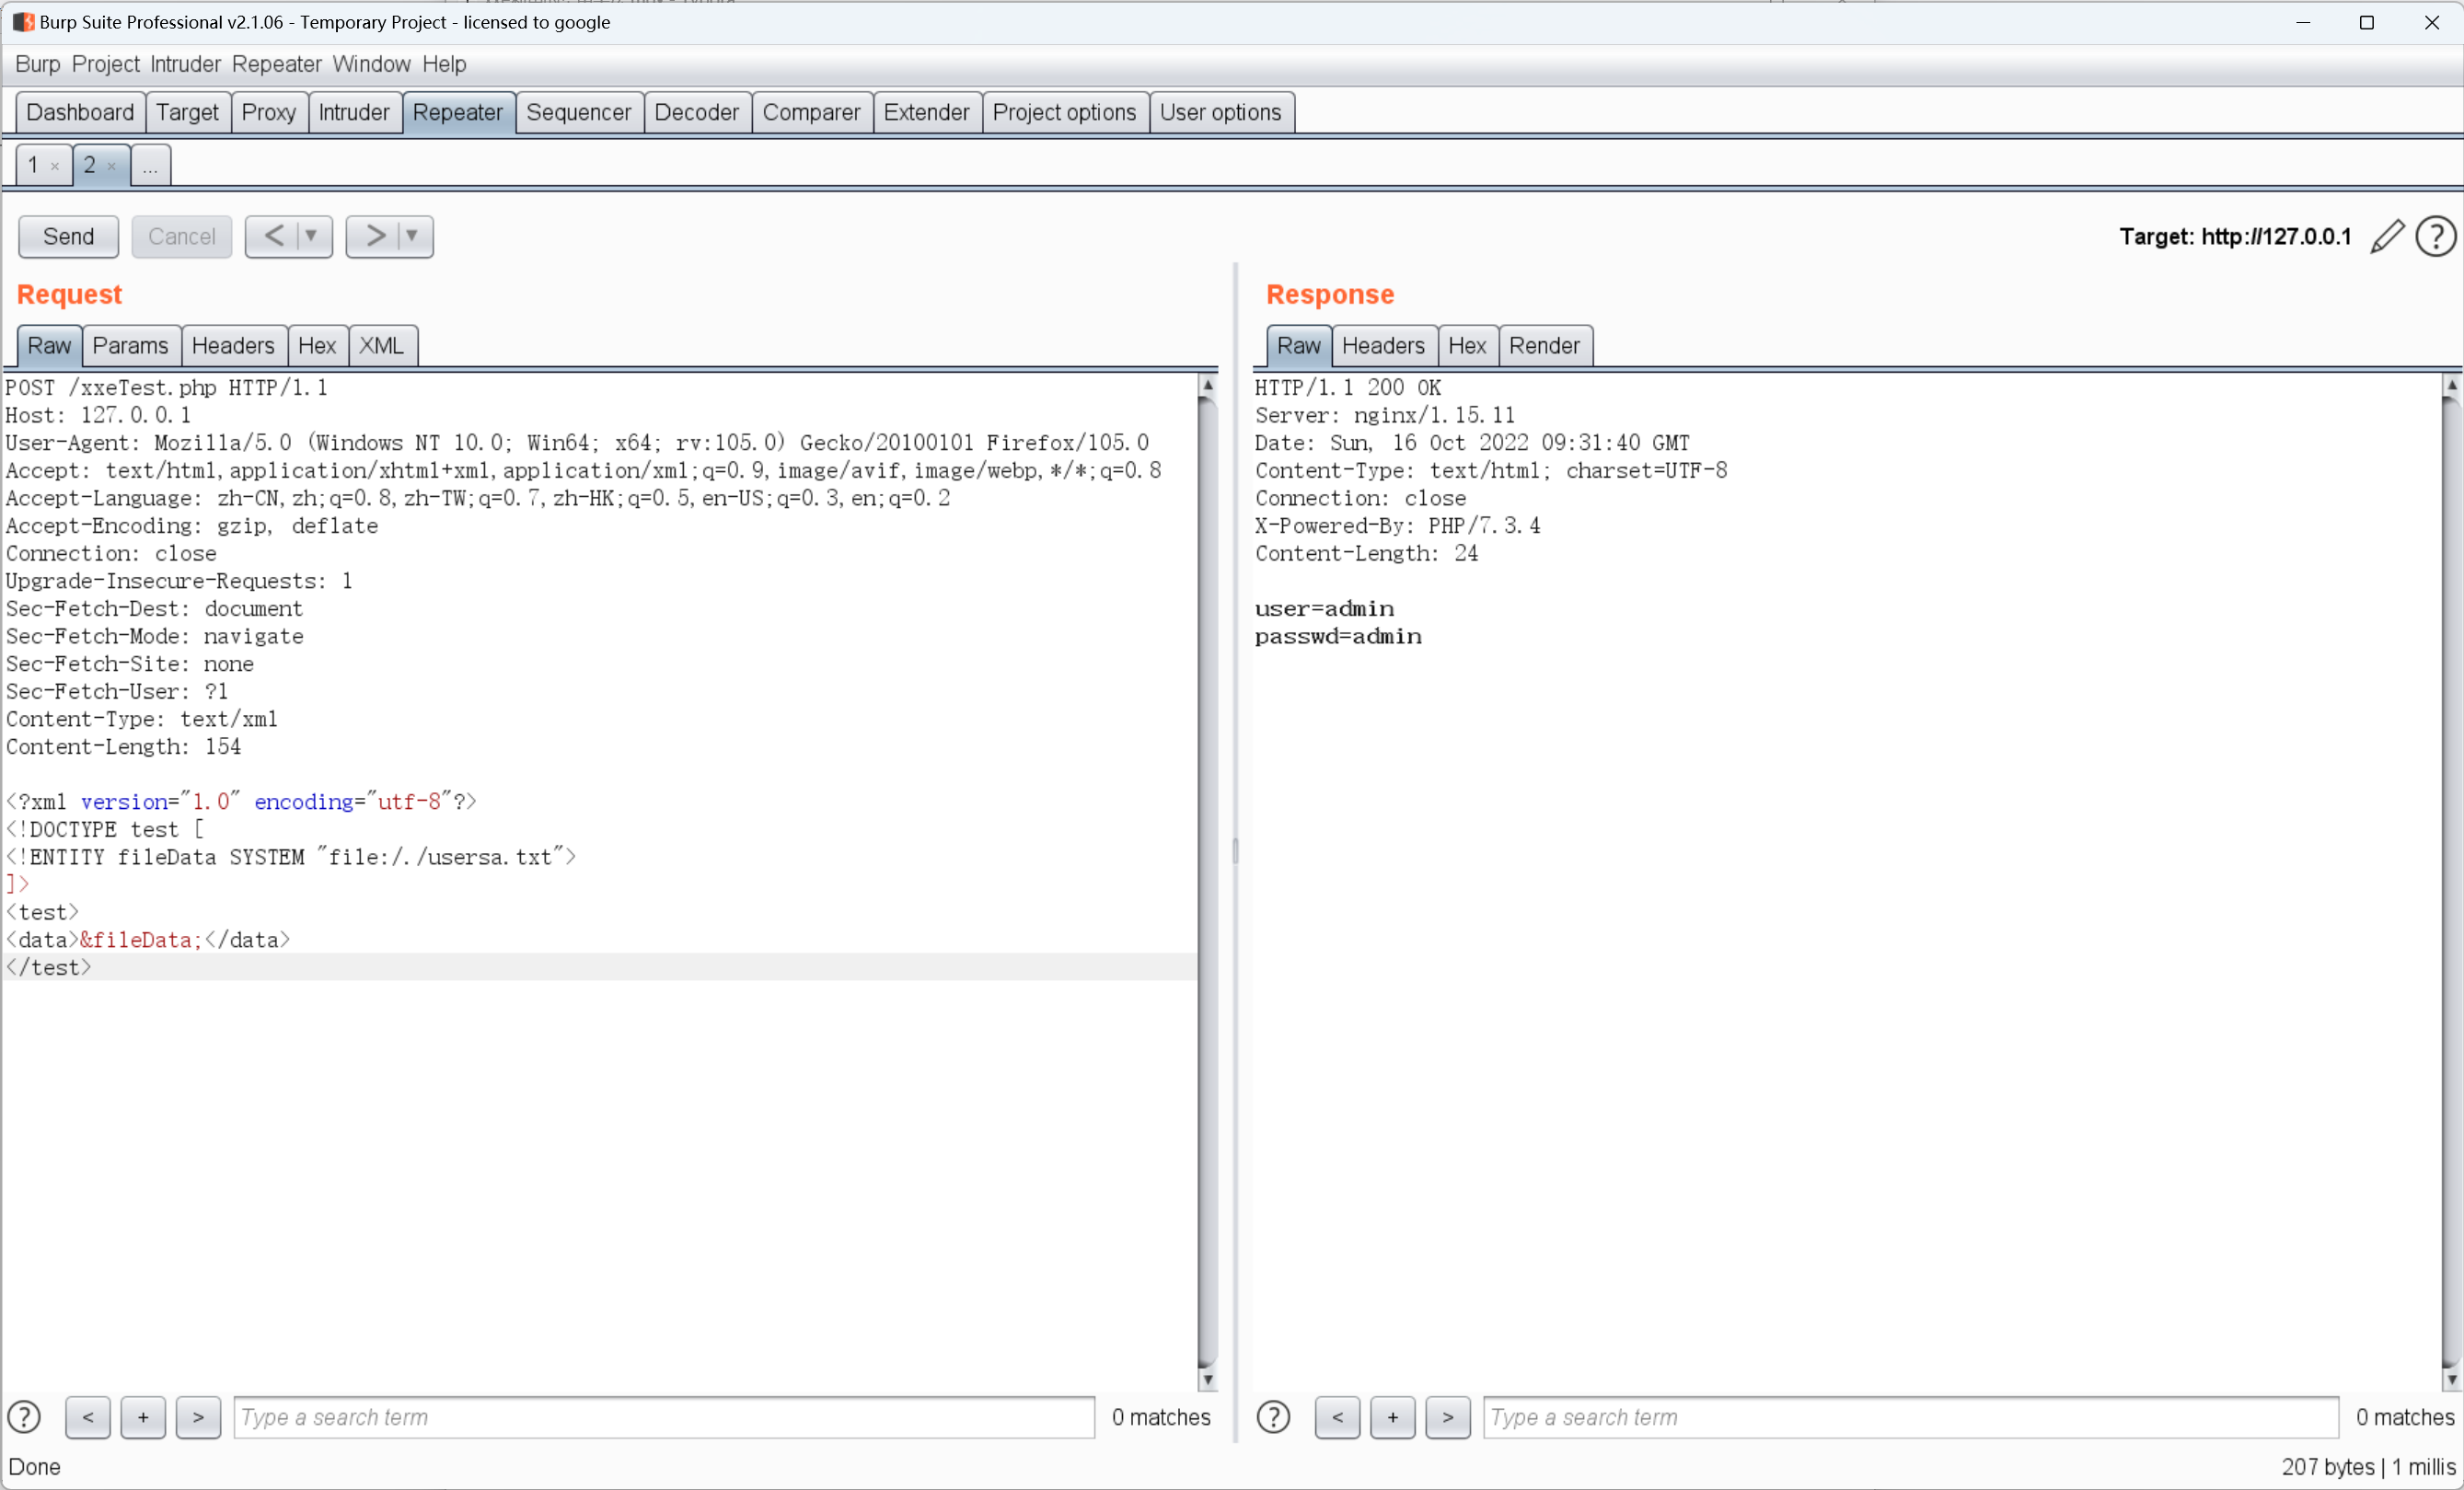Click the 'Content-Type: text/xml' request header

[142, 719]
